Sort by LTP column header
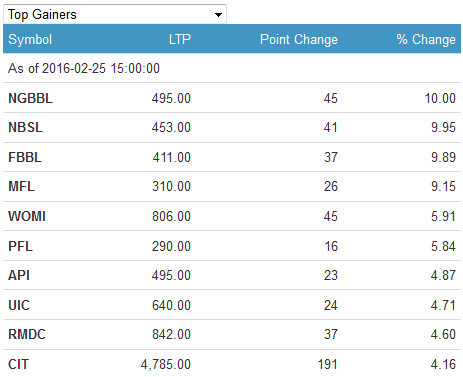This screenshot has width=463, height=377. (x=180, y=39)
